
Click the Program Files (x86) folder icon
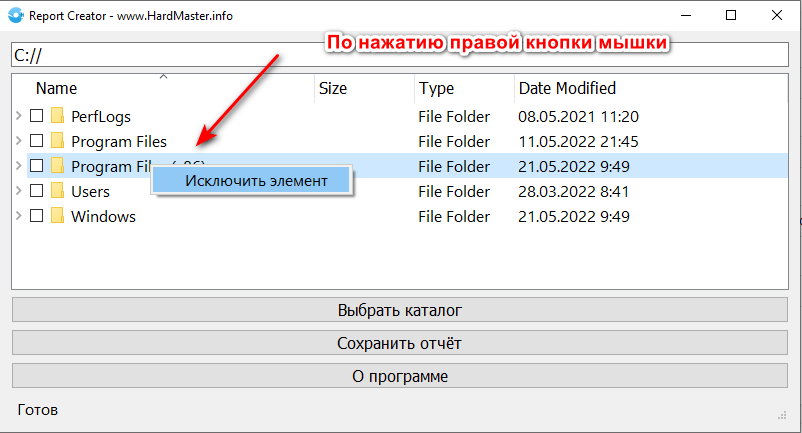coord(58,166)
